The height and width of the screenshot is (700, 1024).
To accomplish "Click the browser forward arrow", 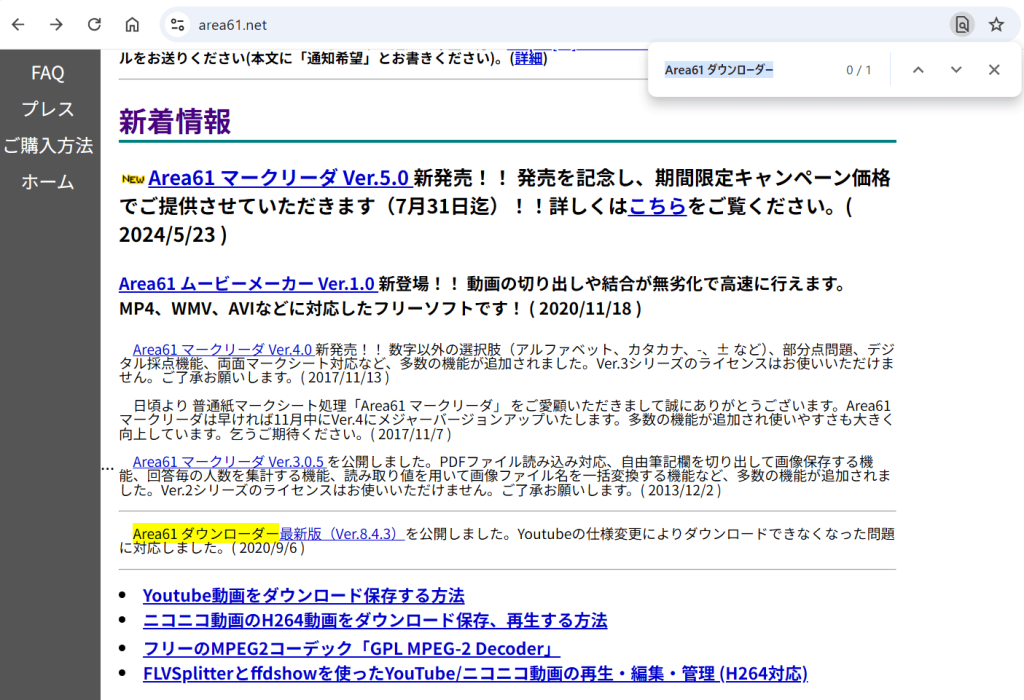I will pyautogui.click(x=56, y=25).
